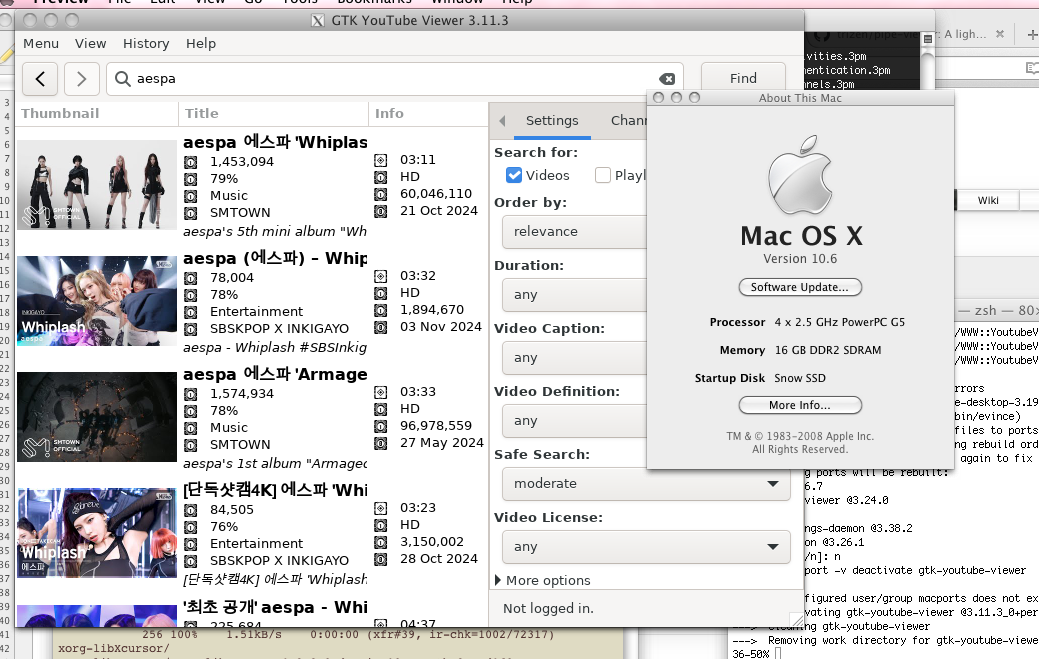Switch to the Channels tab

[628, 121]
